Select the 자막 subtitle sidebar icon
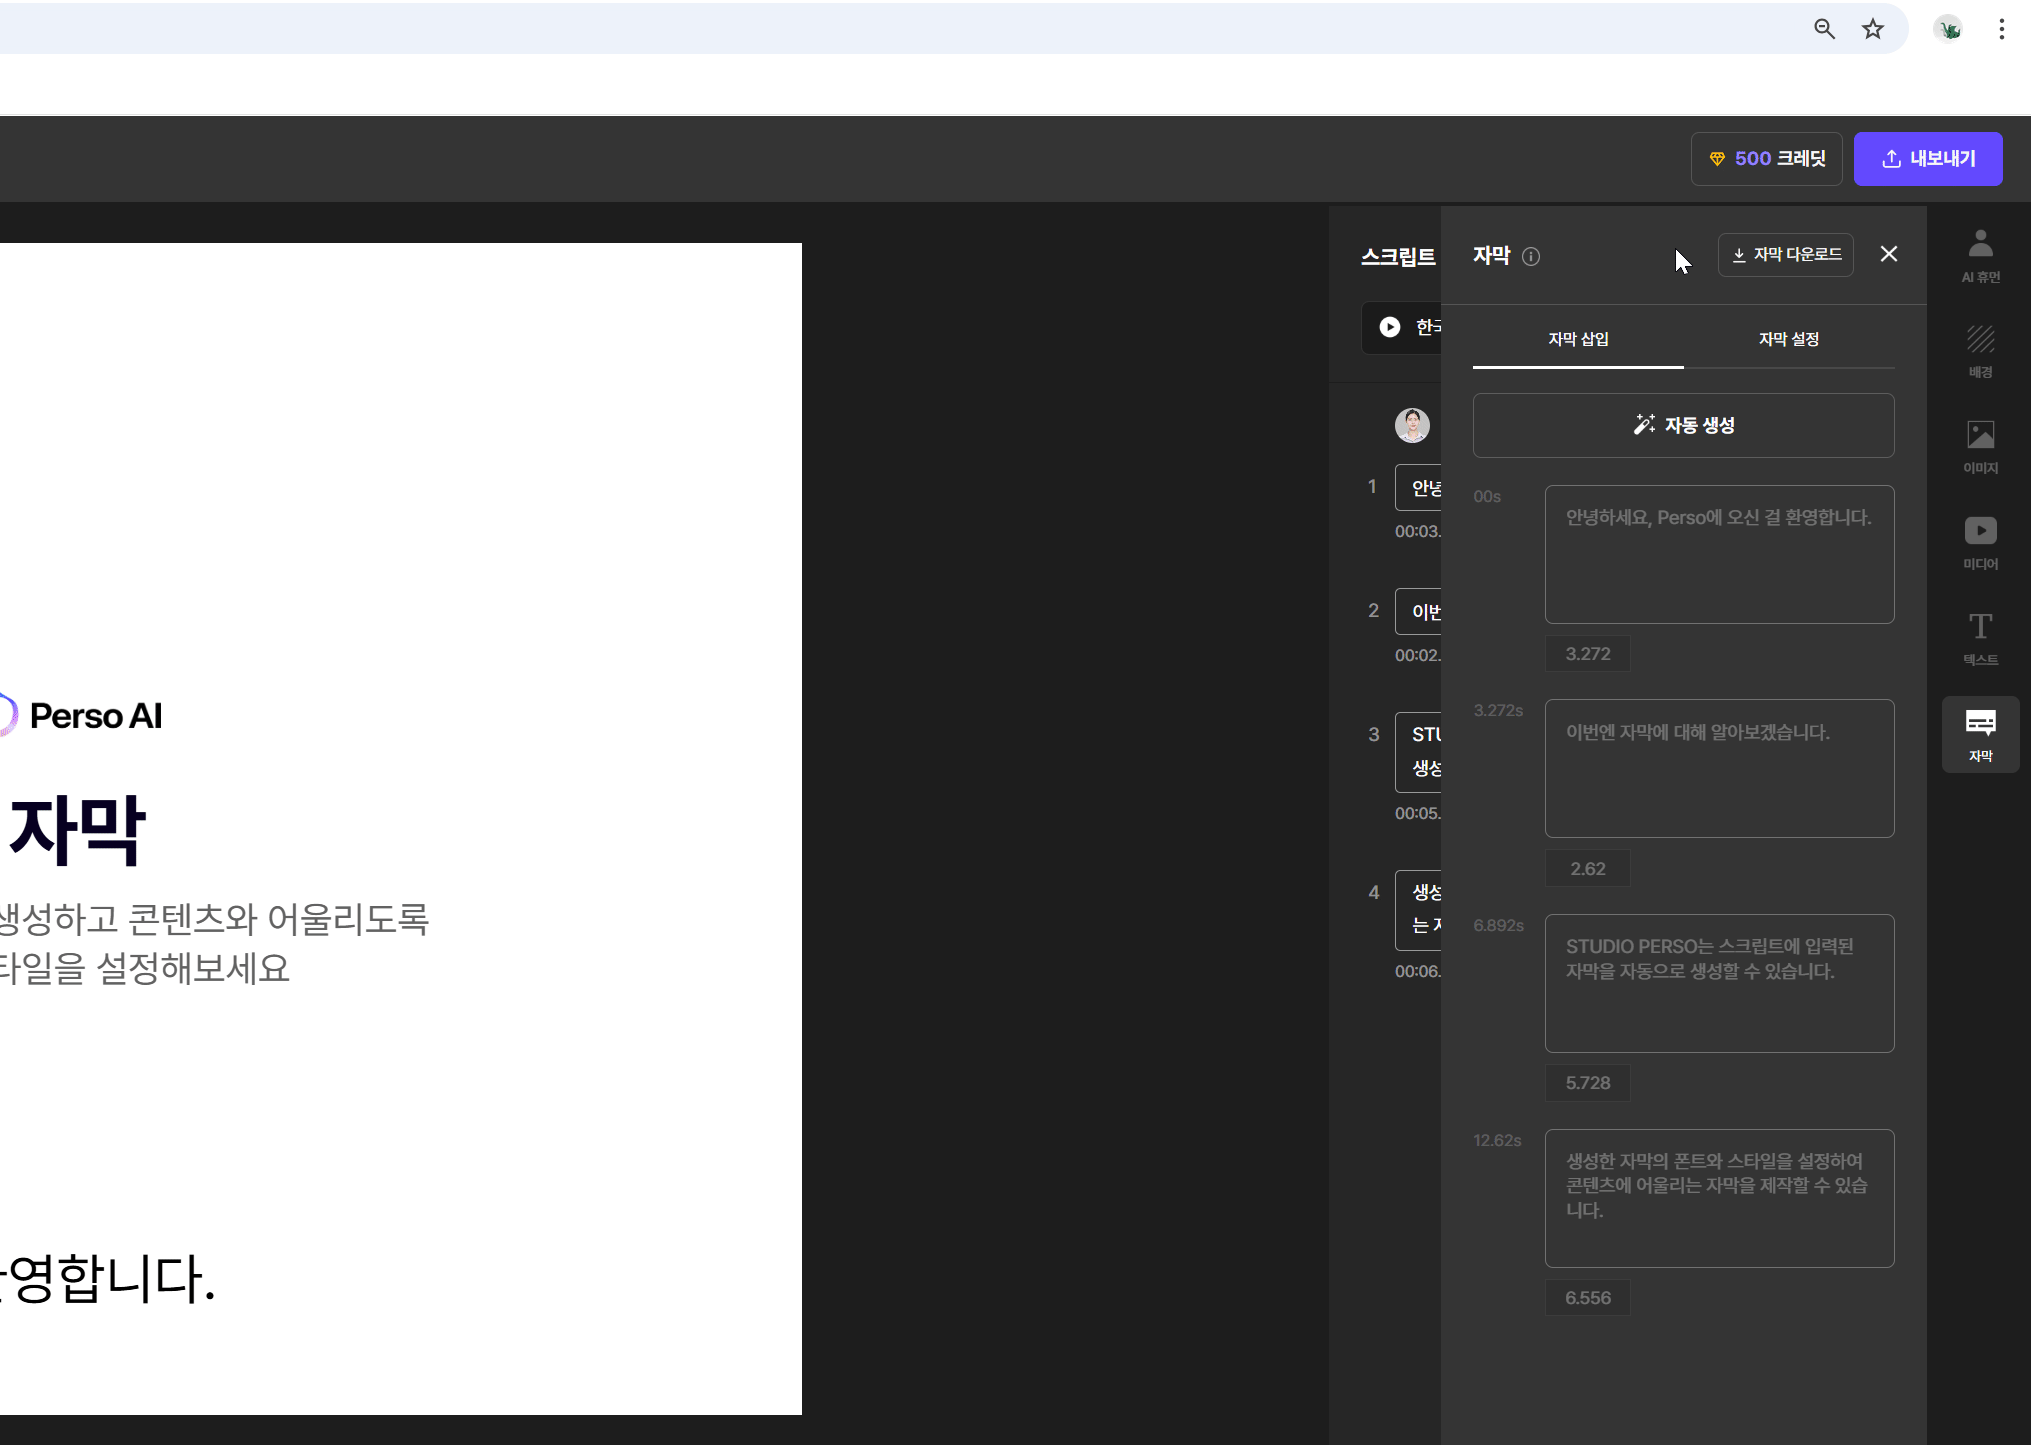This screenshot has width=2031, height=1445. tap(1980, 734)
